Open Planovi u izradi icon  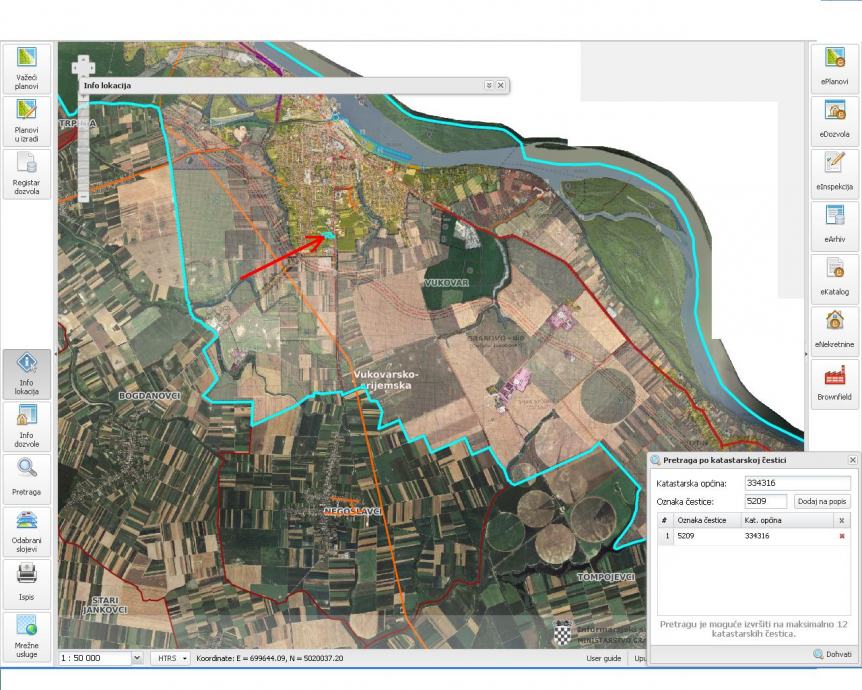pyautogui.click(x=26, y=122)
